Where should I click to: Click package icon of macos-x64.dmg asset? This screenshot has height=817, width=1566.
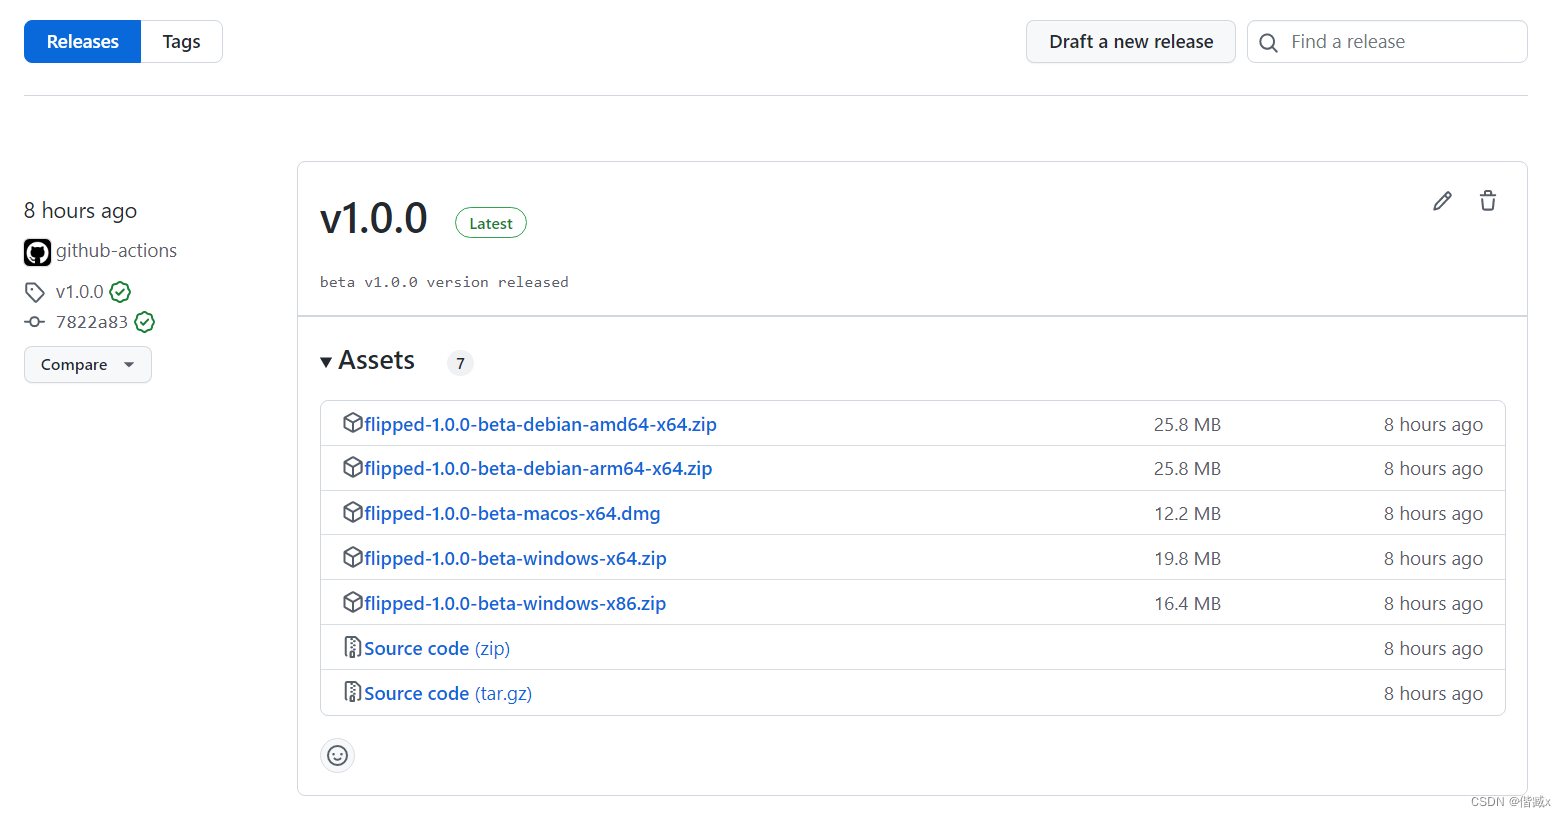coord(352,512)
